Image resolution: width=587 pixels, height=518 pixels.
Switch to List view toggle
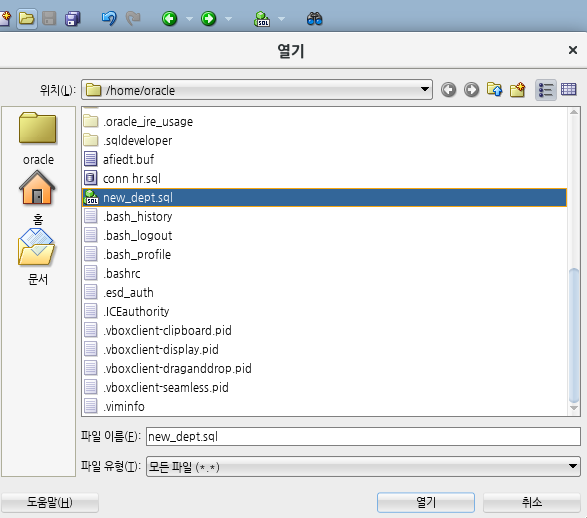pyautogui.click(x=546, y=90)
